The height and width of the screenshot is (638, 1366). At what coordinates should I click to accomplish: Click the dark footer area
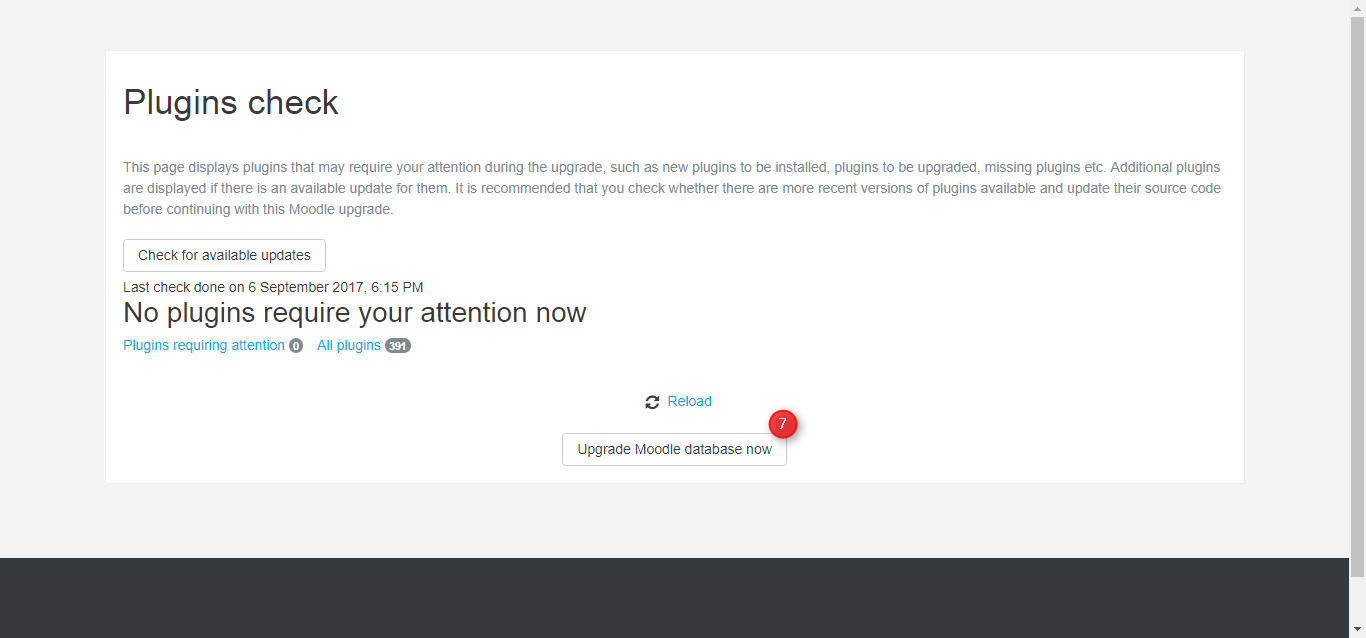[675, 598]
